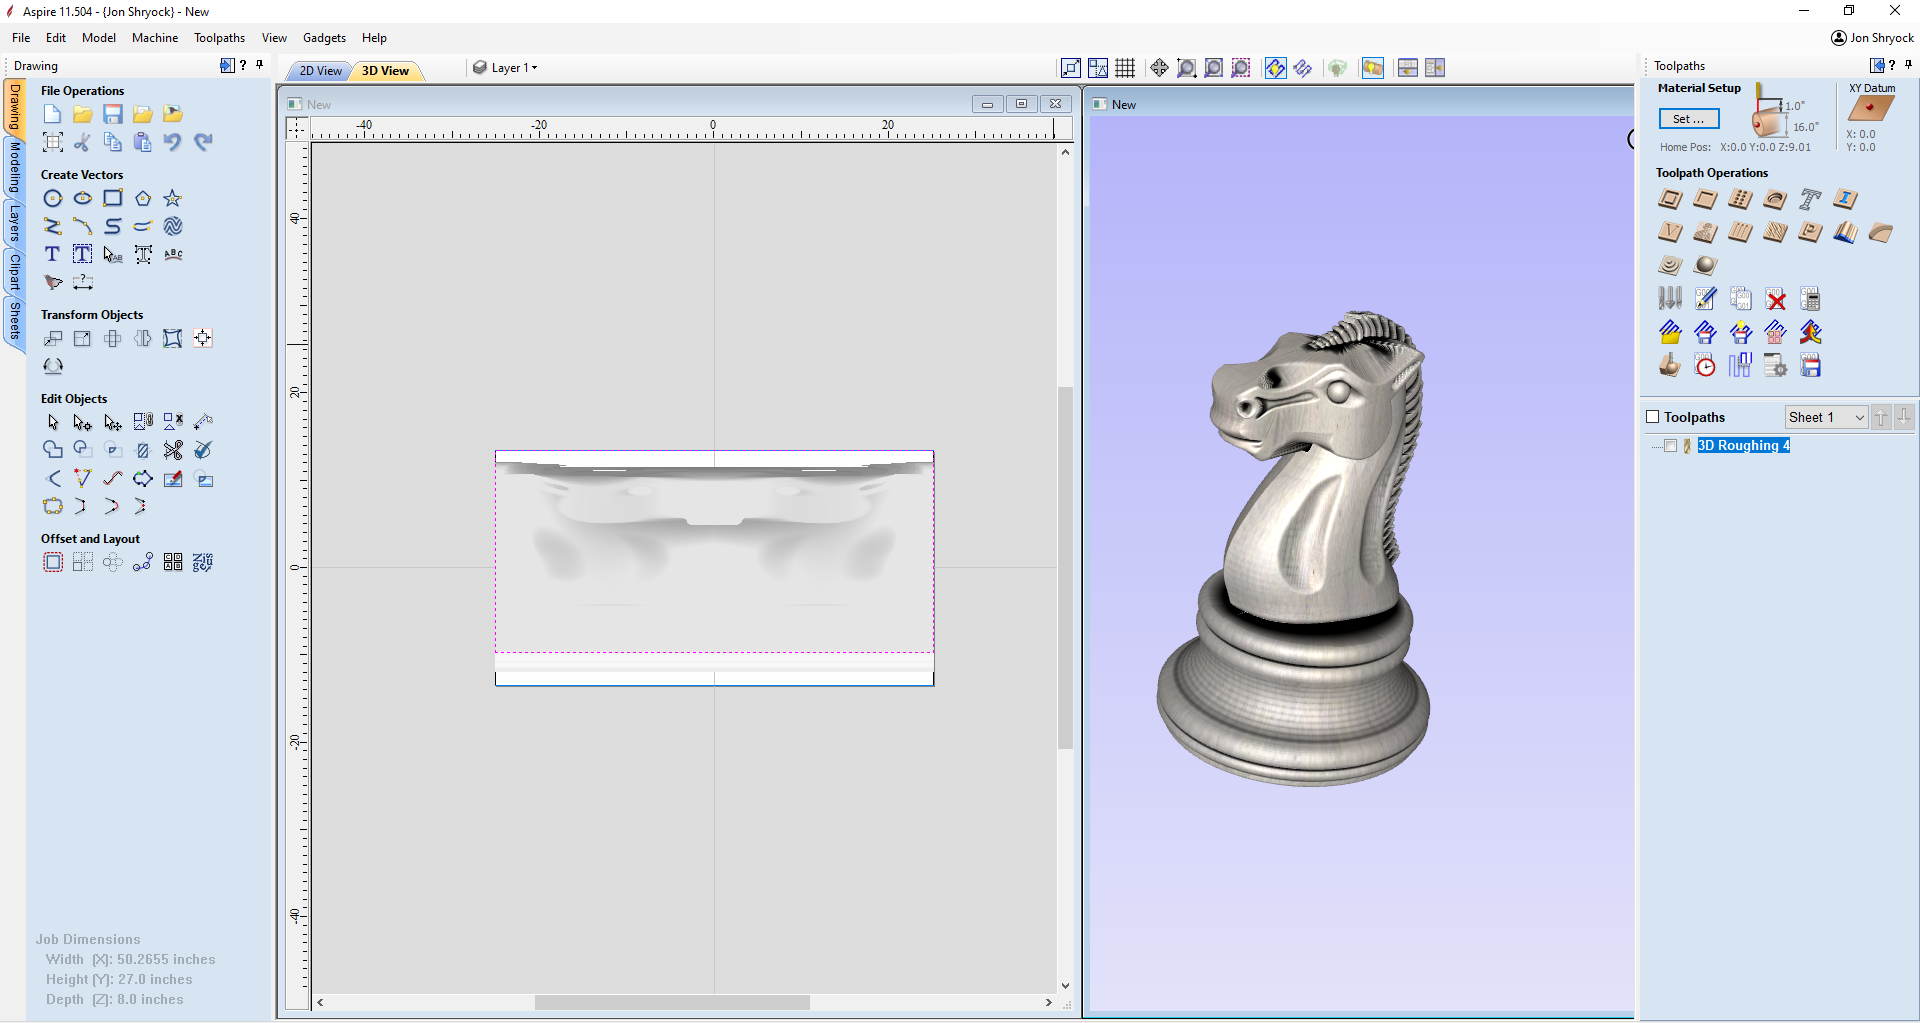Open the Profile Toolpath operation
The height and width of the screenshot is (1023, 1920).
pos(1670,200)
